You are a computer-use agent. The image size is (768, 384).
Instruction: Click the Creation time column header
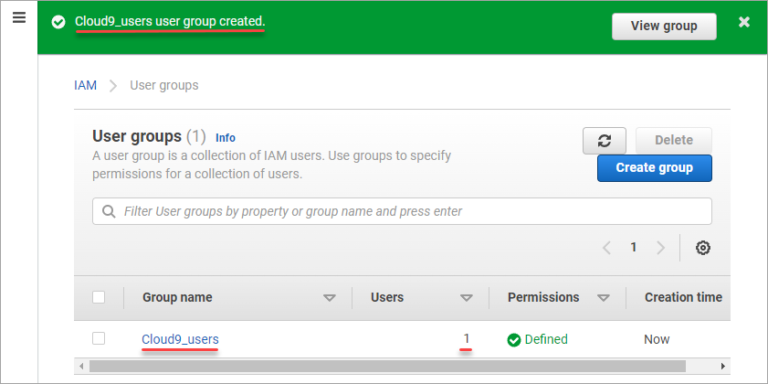[683, 297]
